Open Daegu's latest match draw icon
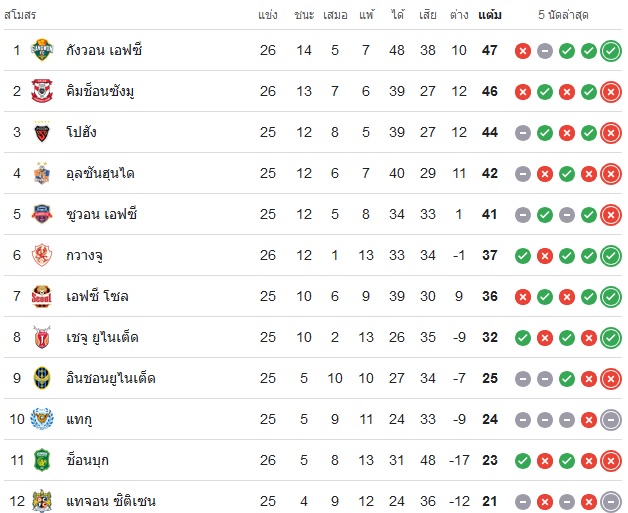Image resolution: width=628 pixels, height=513 pixels. click(611, 420)
